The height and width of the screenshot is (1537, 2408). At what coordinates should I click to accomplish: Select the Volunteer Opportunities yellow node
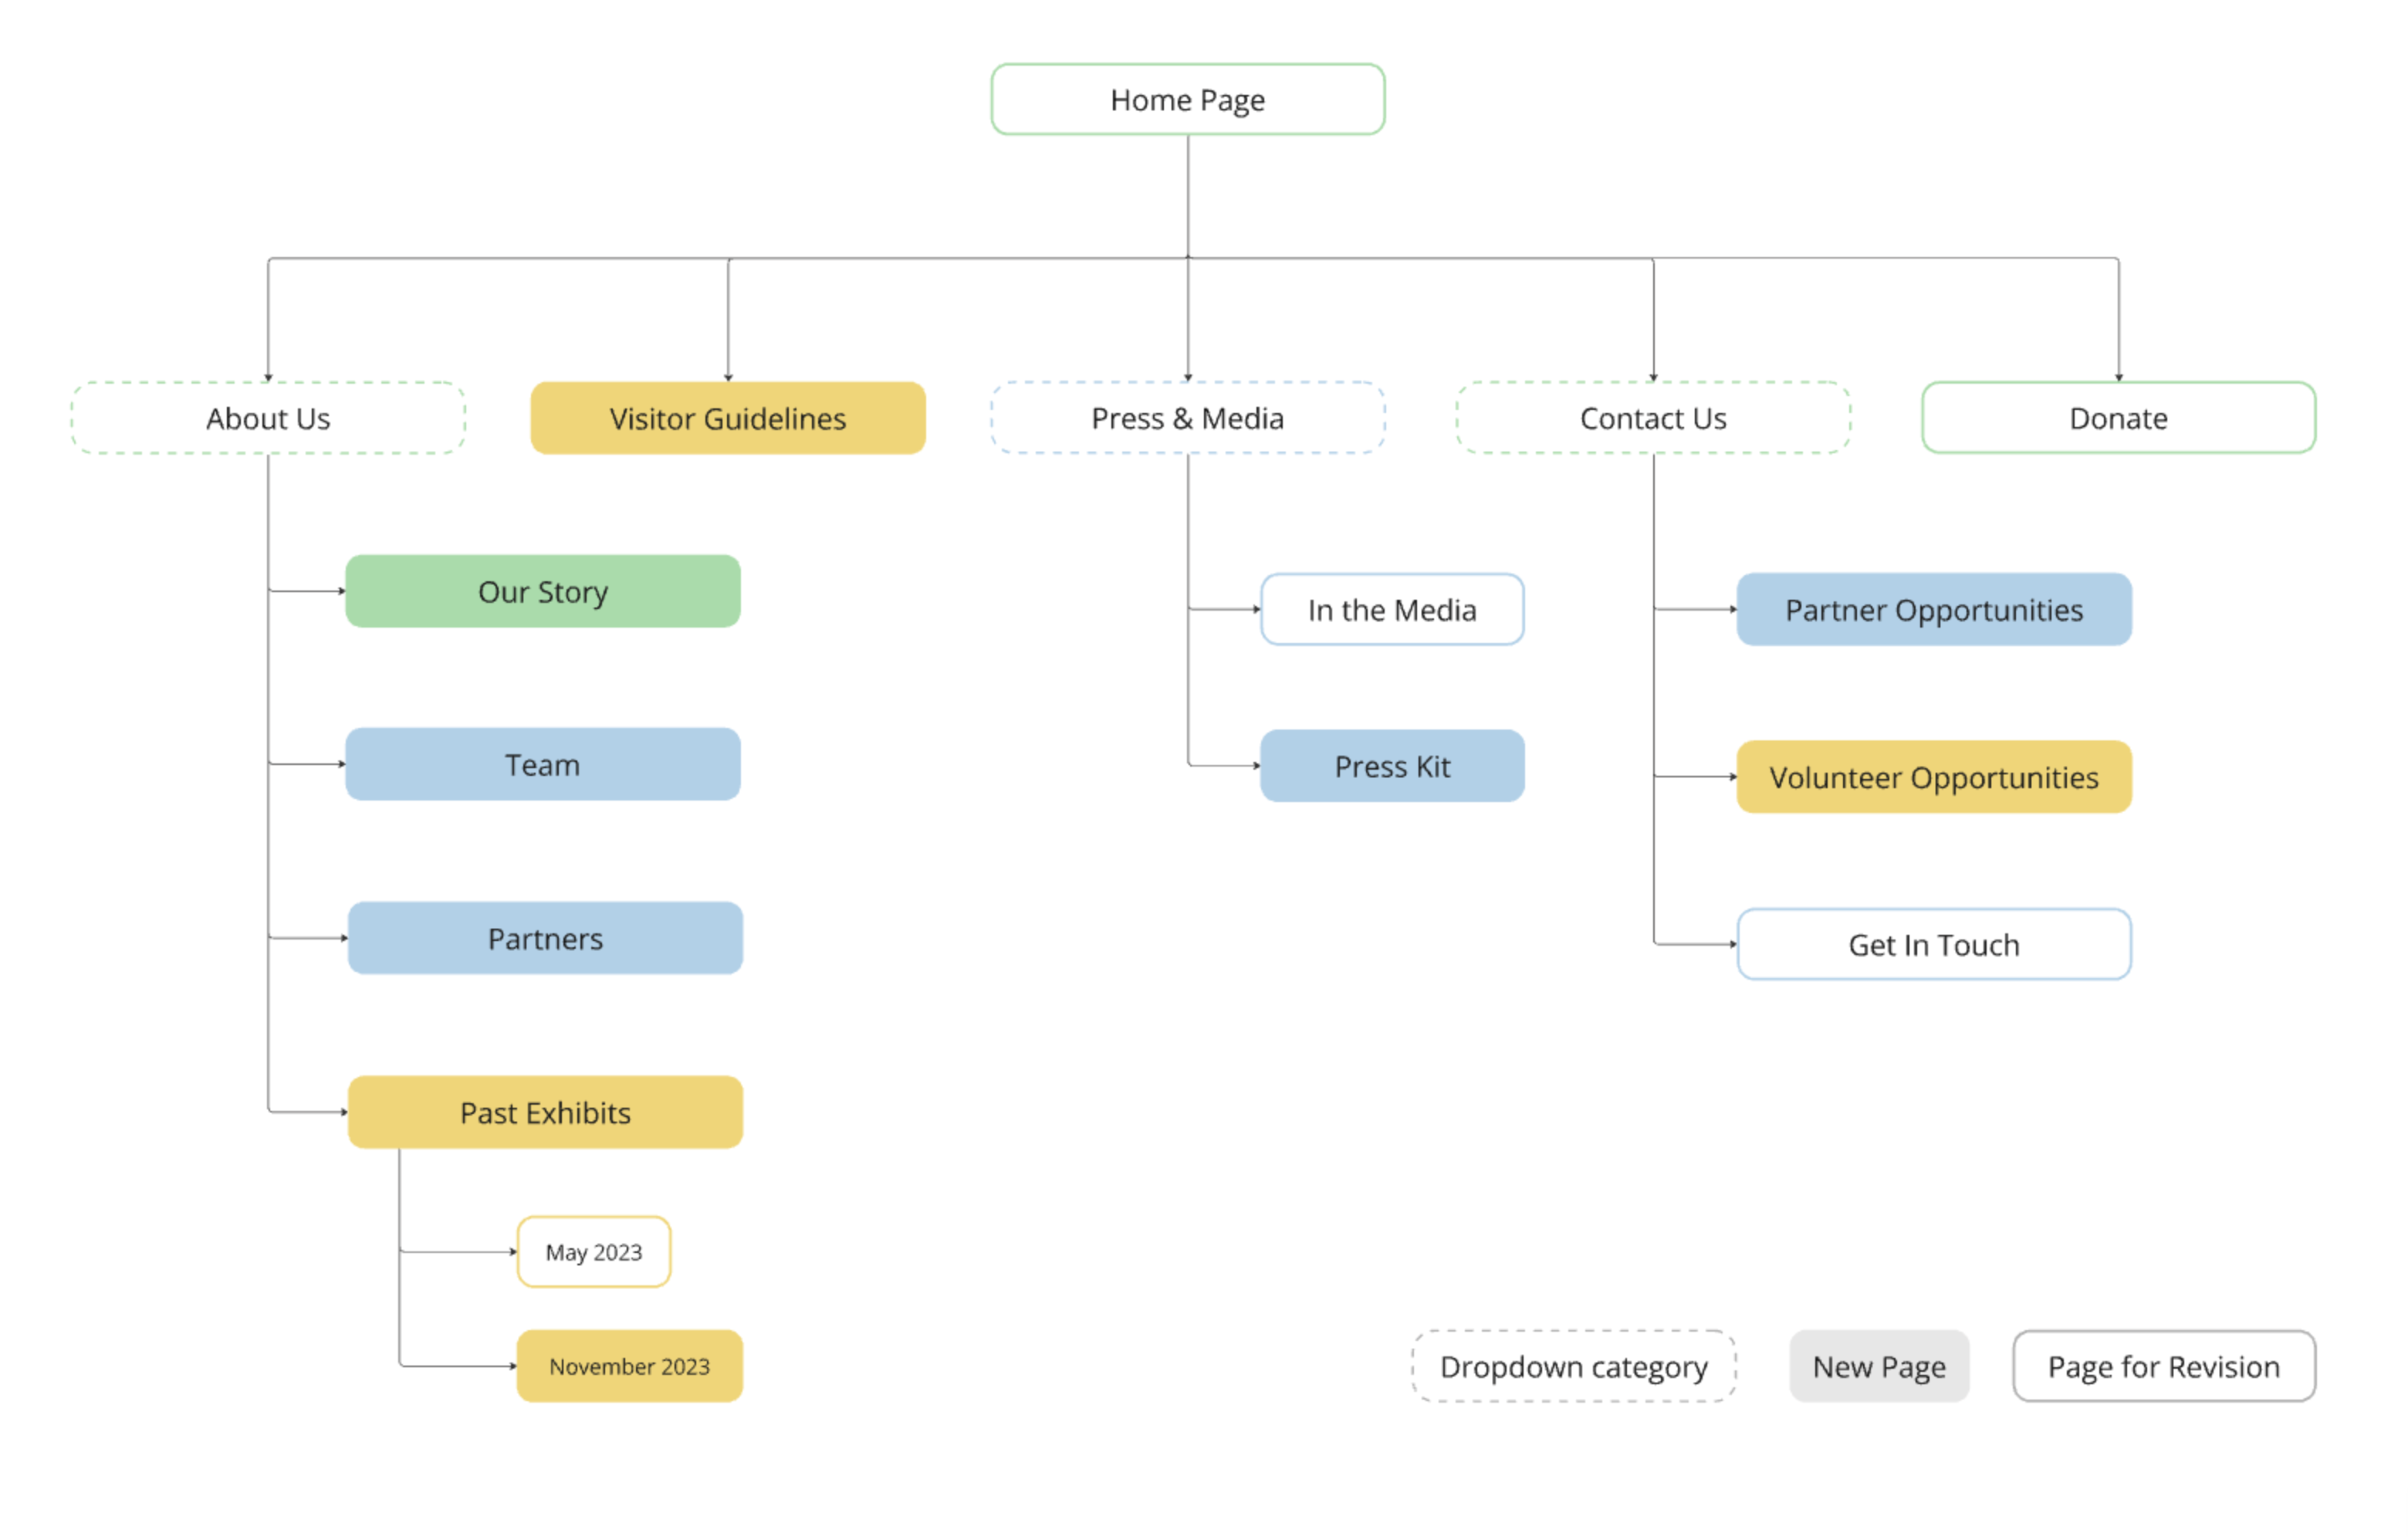1933,777
